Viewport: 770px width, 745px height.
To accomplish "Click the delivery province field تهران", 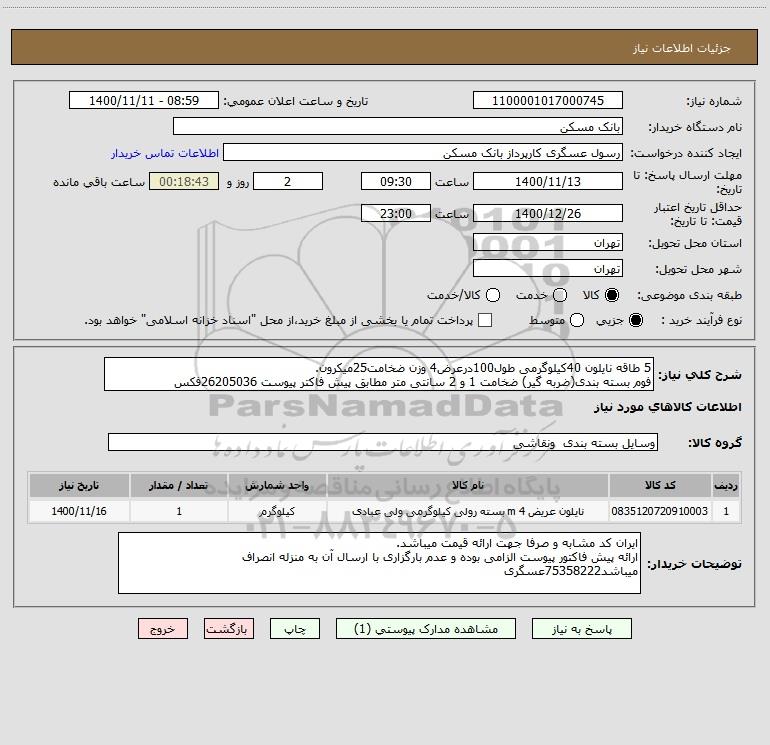I will pyautogui.click(x=548, y=243).
